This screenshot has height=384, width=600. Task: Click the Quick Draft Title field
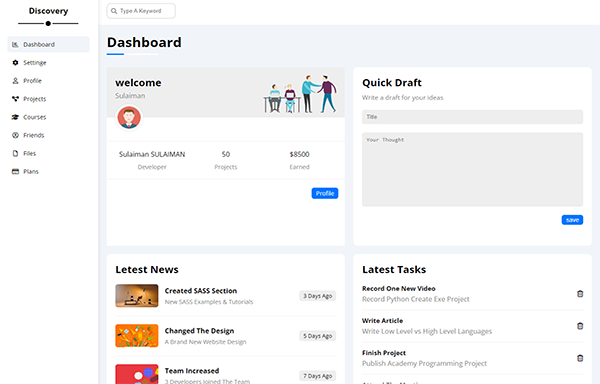pos(472,117)
